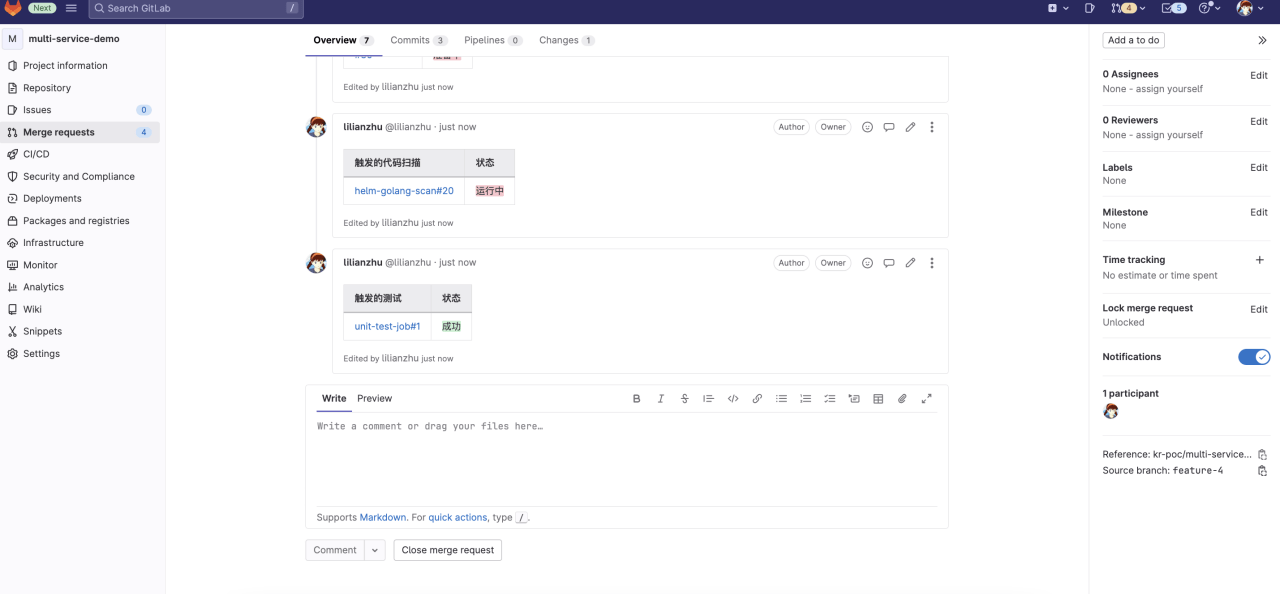1280x594 pixels.
Task: Open the dropdown arrow beside Comment button
Action: (375, 550)
